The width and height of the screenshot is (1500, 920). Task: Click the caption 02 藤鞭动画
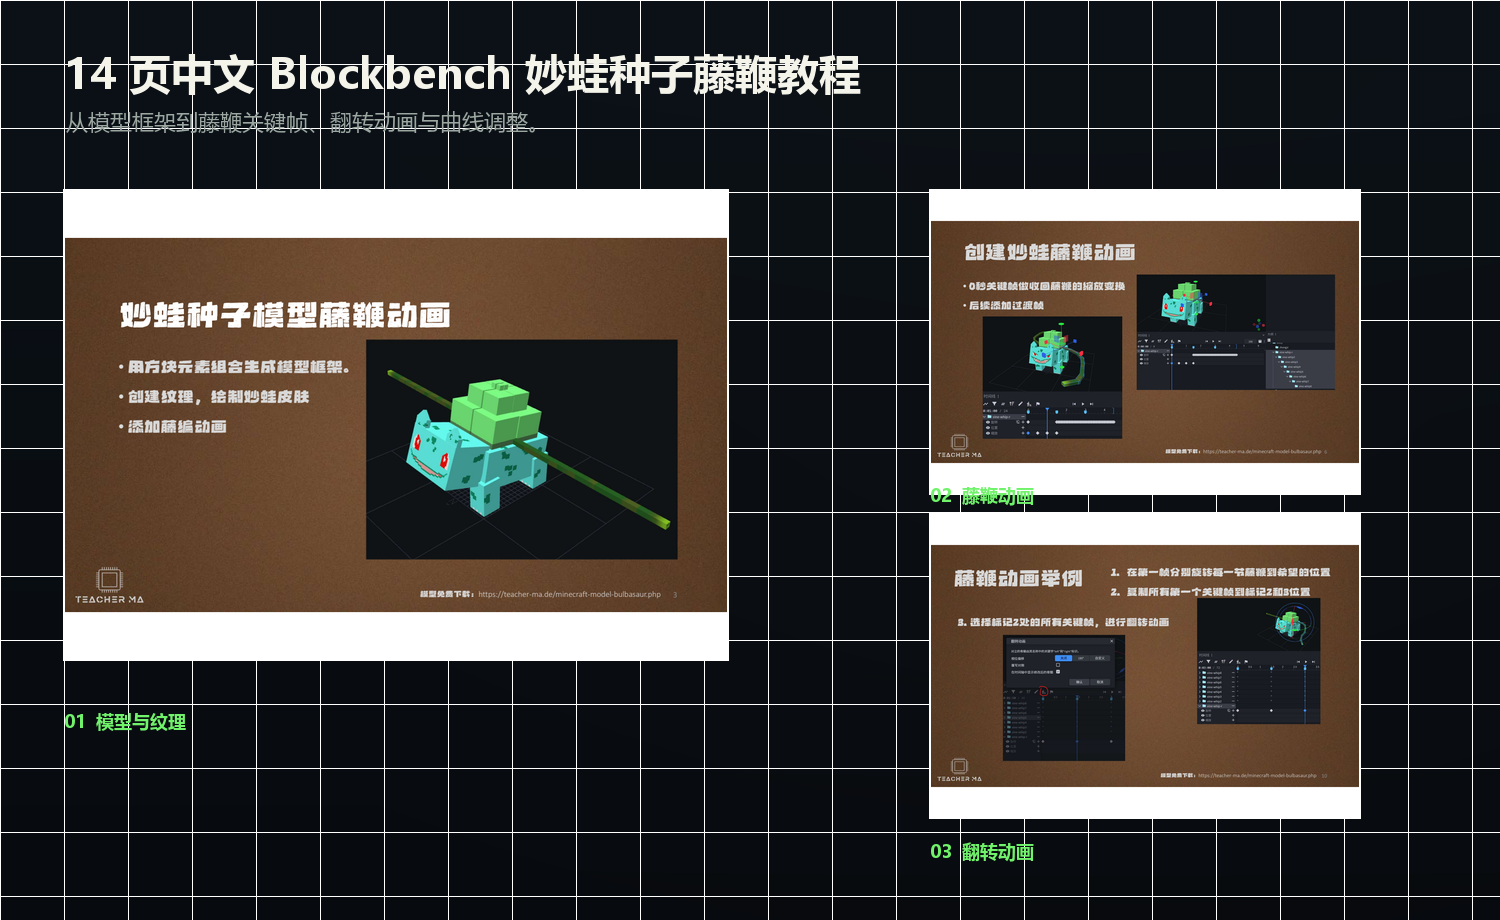click(982, 495)
